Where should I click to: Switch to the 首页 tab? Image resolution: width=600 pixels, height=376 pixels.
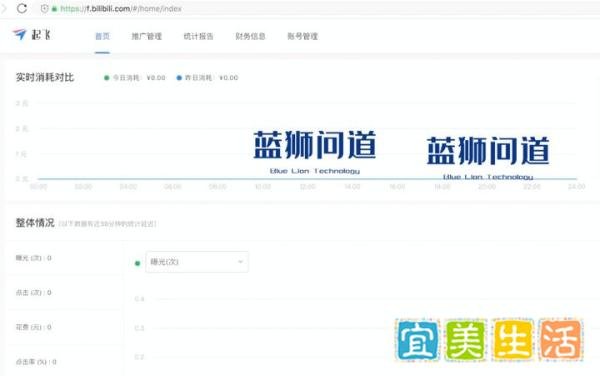click(102, 36)
